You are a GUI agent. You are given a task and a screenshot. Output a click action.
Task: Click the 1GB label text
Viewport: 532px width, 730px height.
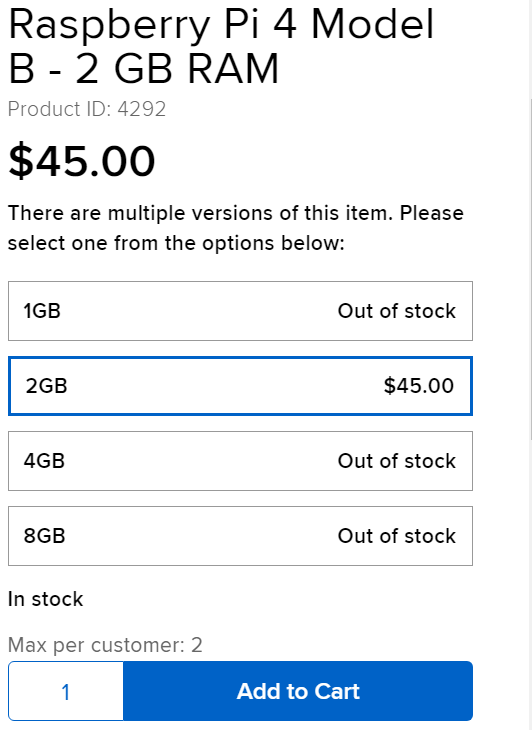tap(42, 311)
